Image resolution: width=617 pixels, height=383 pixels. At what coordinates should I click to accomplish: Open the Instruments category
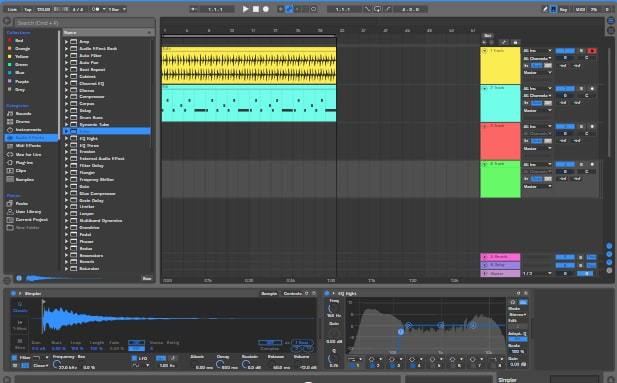click(x=28, y=130)
